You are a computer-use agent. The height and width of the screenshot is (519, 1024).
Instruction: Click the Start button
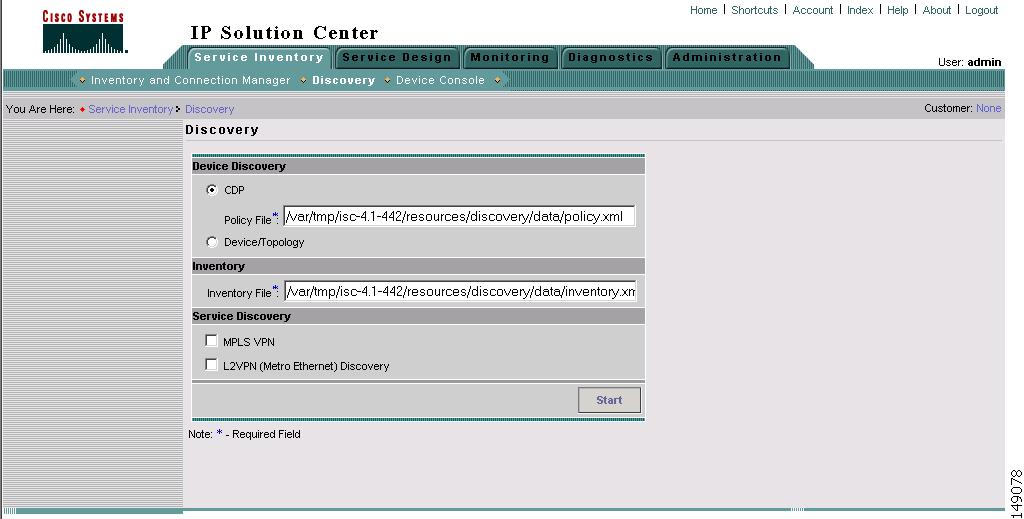[609, 400]
